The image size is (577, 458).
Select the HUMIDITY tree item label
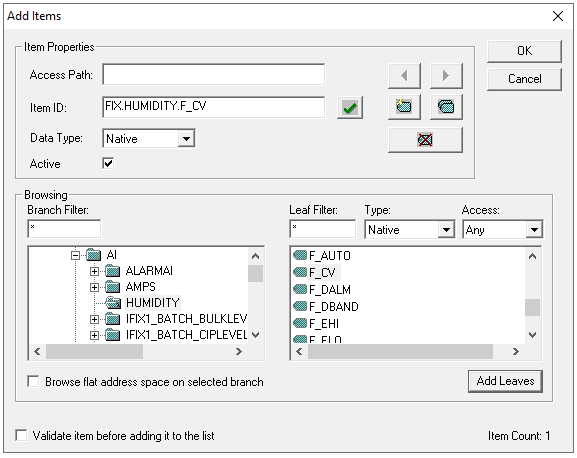point(152,303)
